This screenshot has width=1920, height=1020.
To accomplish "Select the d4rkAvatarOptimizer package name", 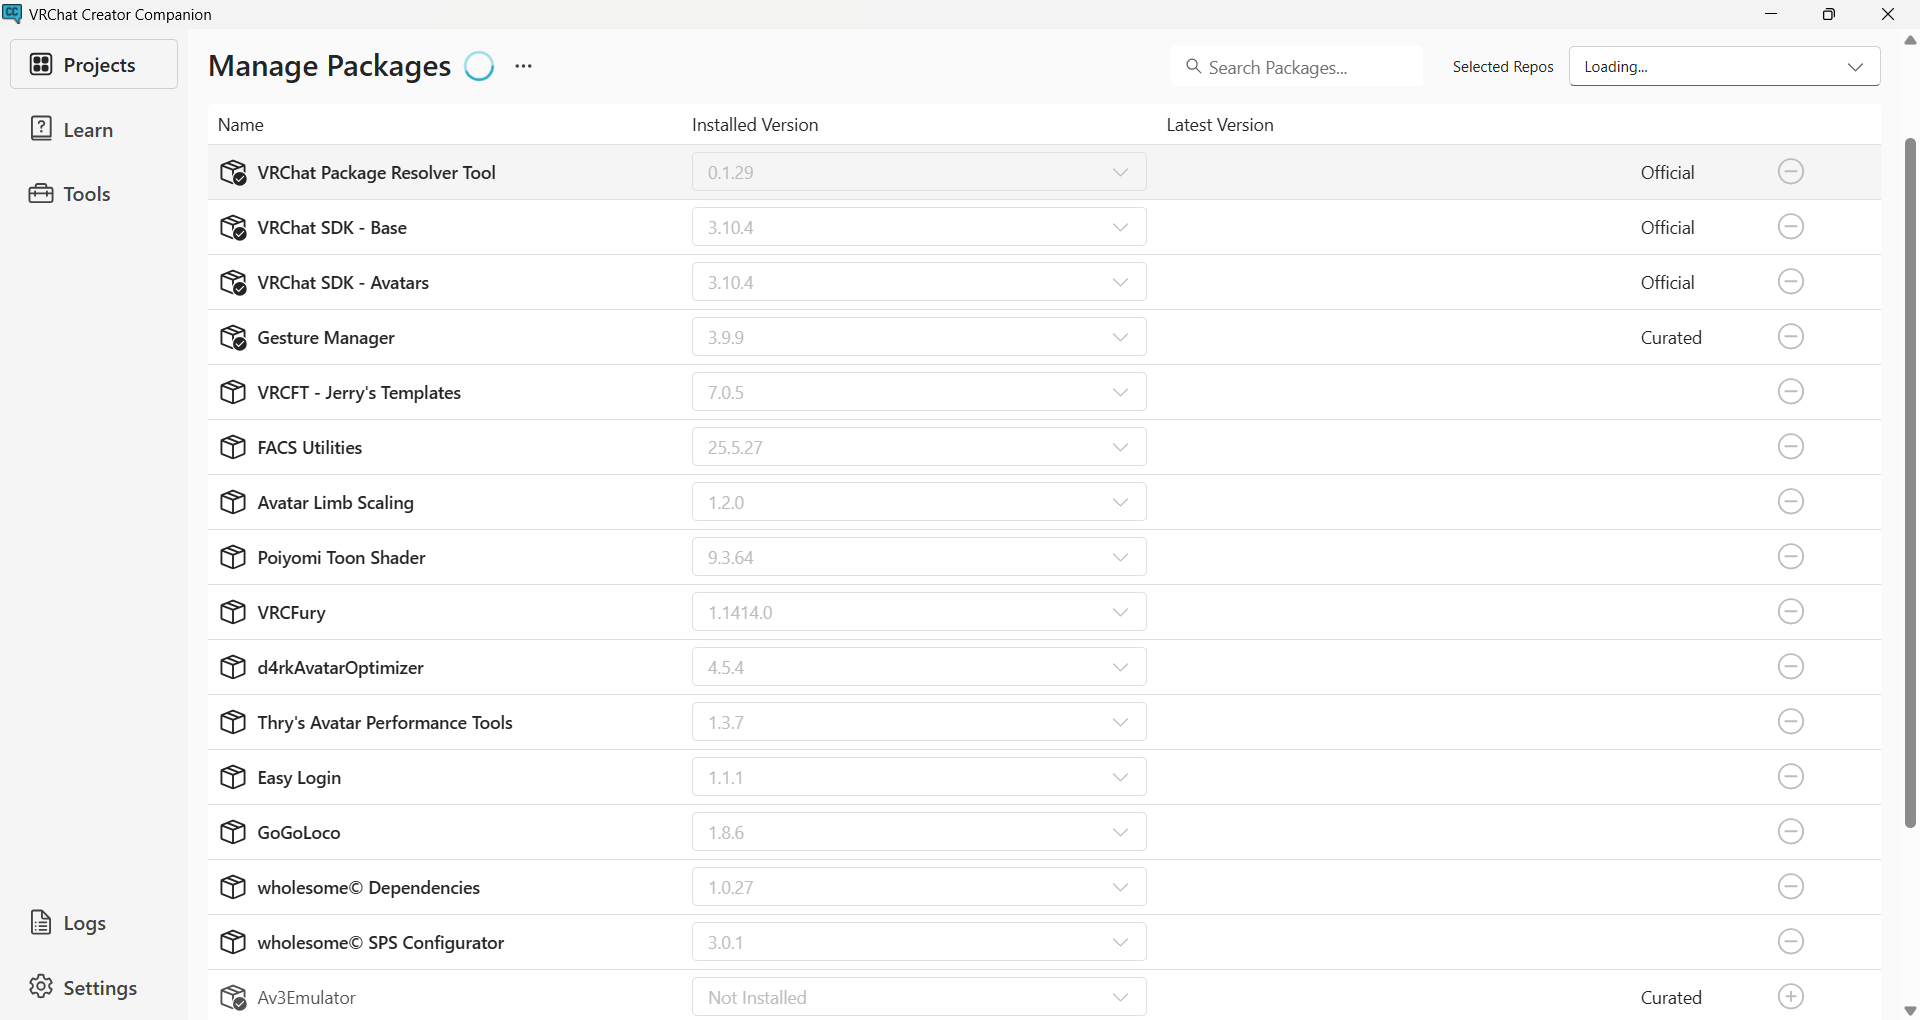I will tap(341, 667).
